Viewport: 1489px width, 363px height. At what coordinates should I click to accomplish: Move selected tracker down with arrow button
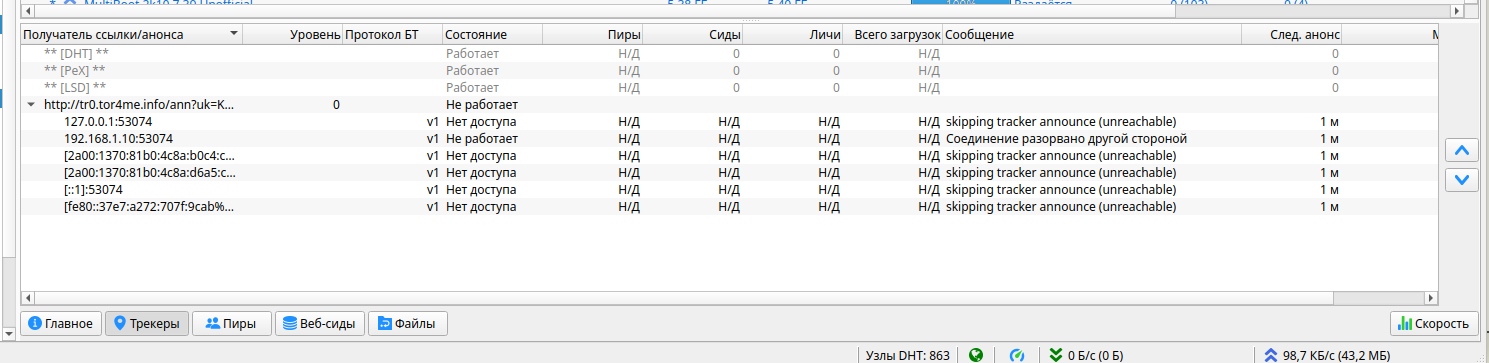pyautogui.click(x=1461, y=180)
